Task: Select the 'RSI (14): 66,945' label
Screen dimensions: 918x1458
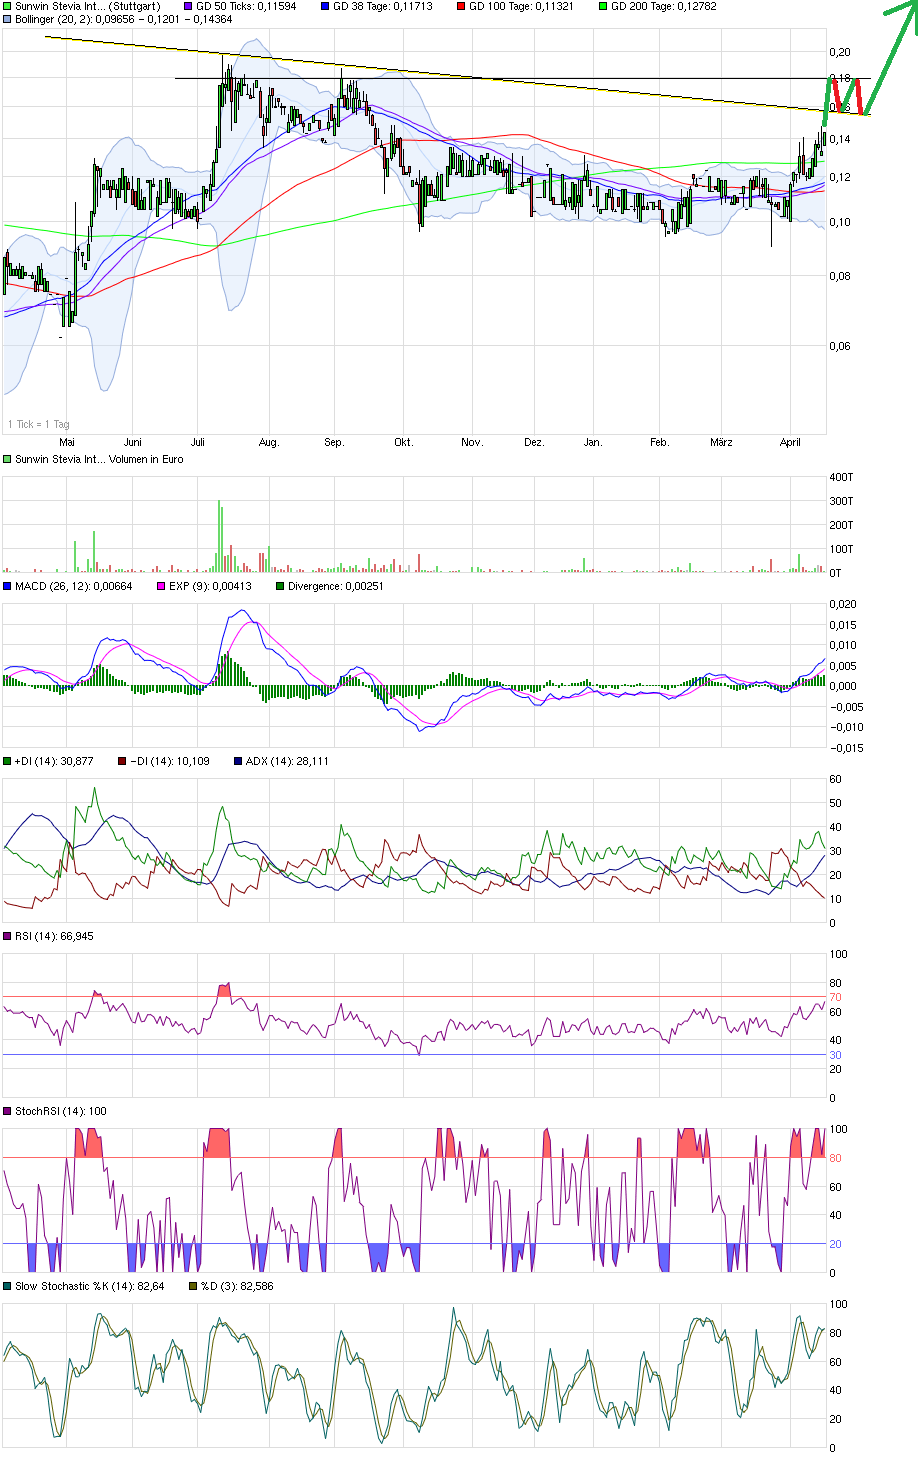Action: (54, 936)
